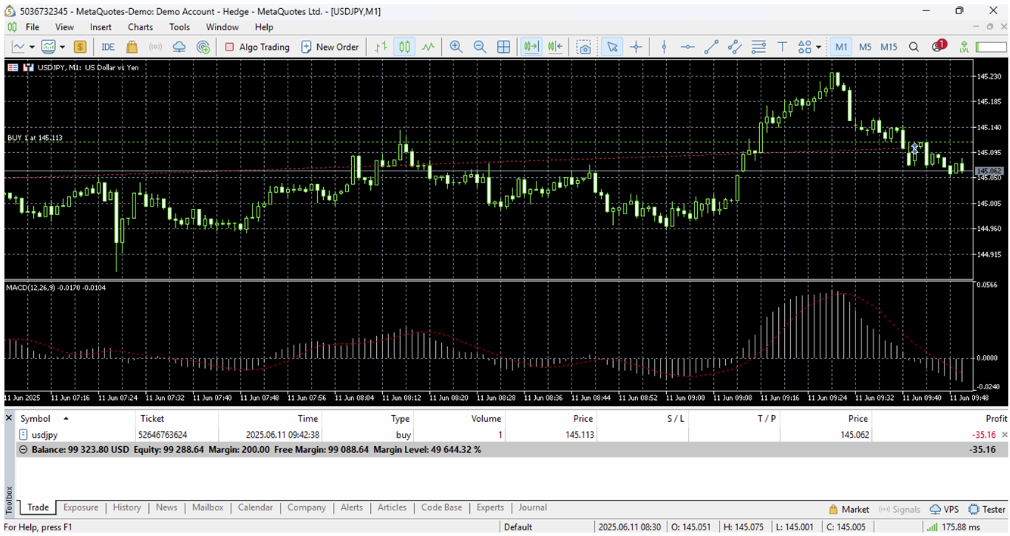
Task: Expand the objects shapes dropdown arrow
Action: tap(819, 47)
